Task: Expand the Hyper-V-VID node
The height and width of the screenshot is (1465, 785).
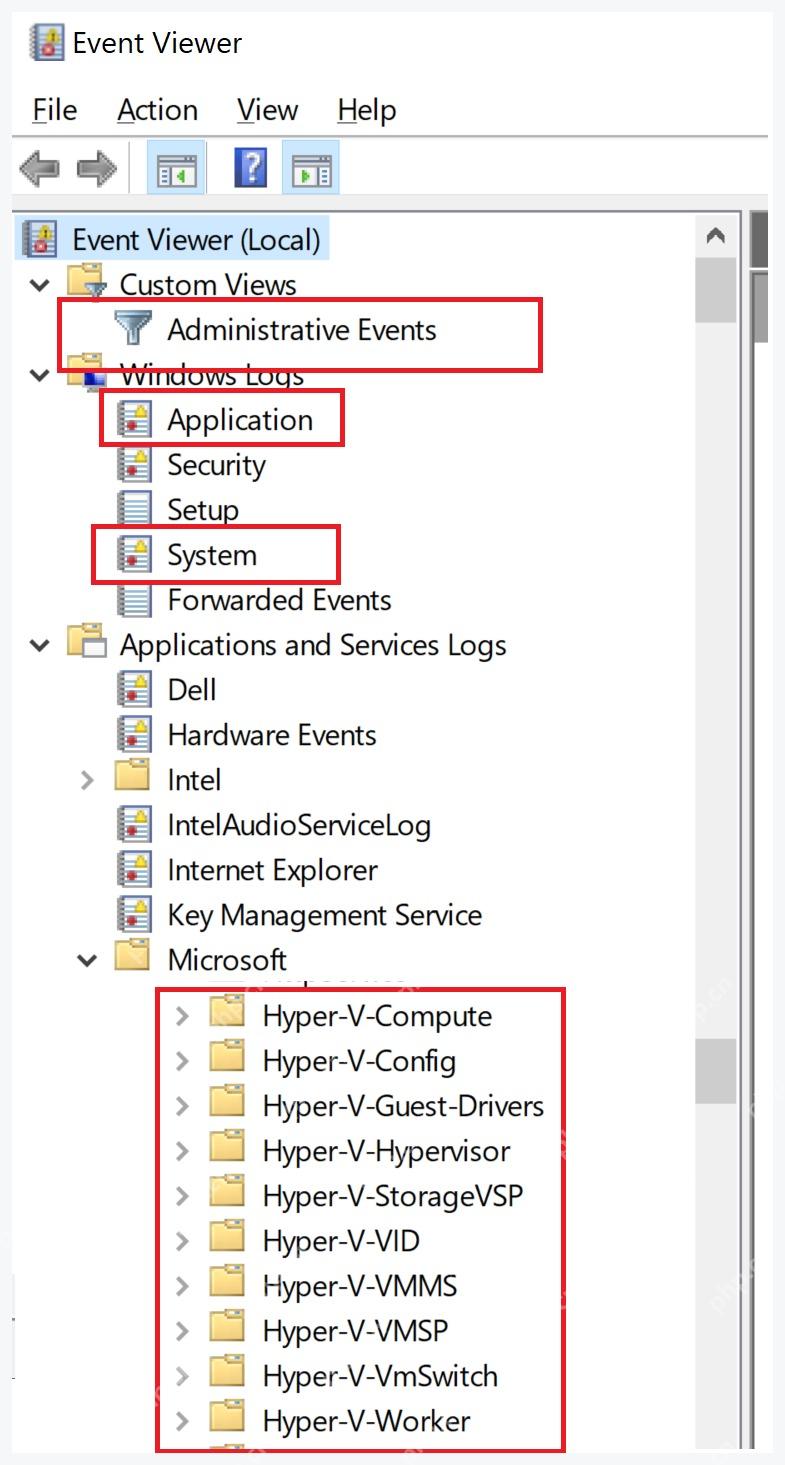Action: point(182,1241)
